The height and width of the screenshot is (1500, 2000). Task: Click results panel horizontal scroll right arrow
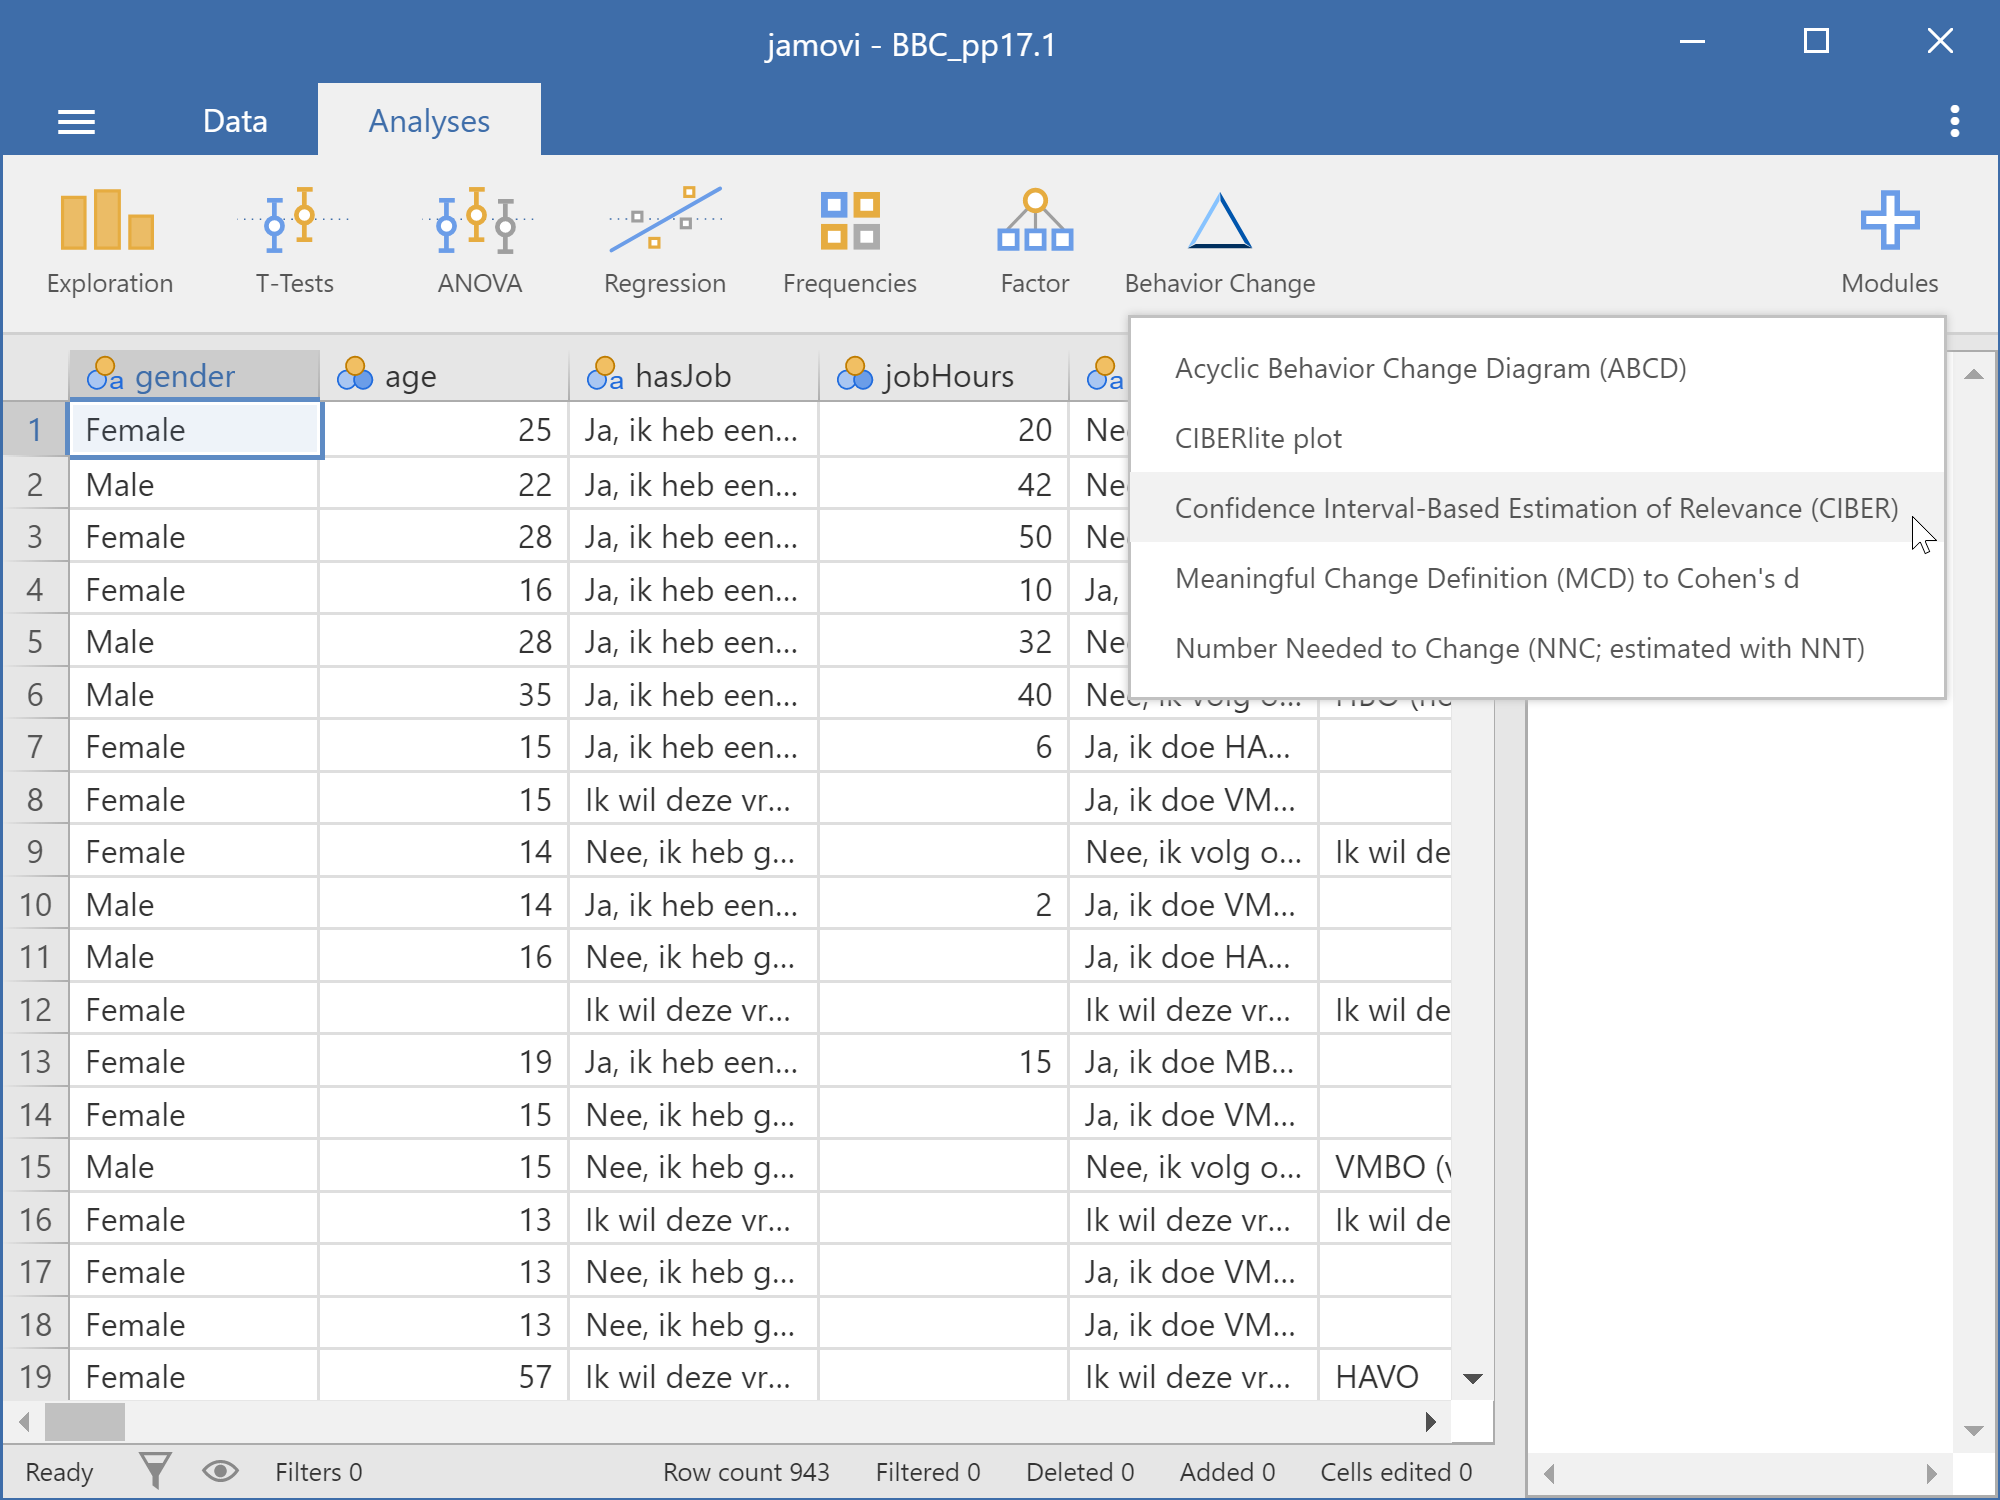point(1931,1472)
